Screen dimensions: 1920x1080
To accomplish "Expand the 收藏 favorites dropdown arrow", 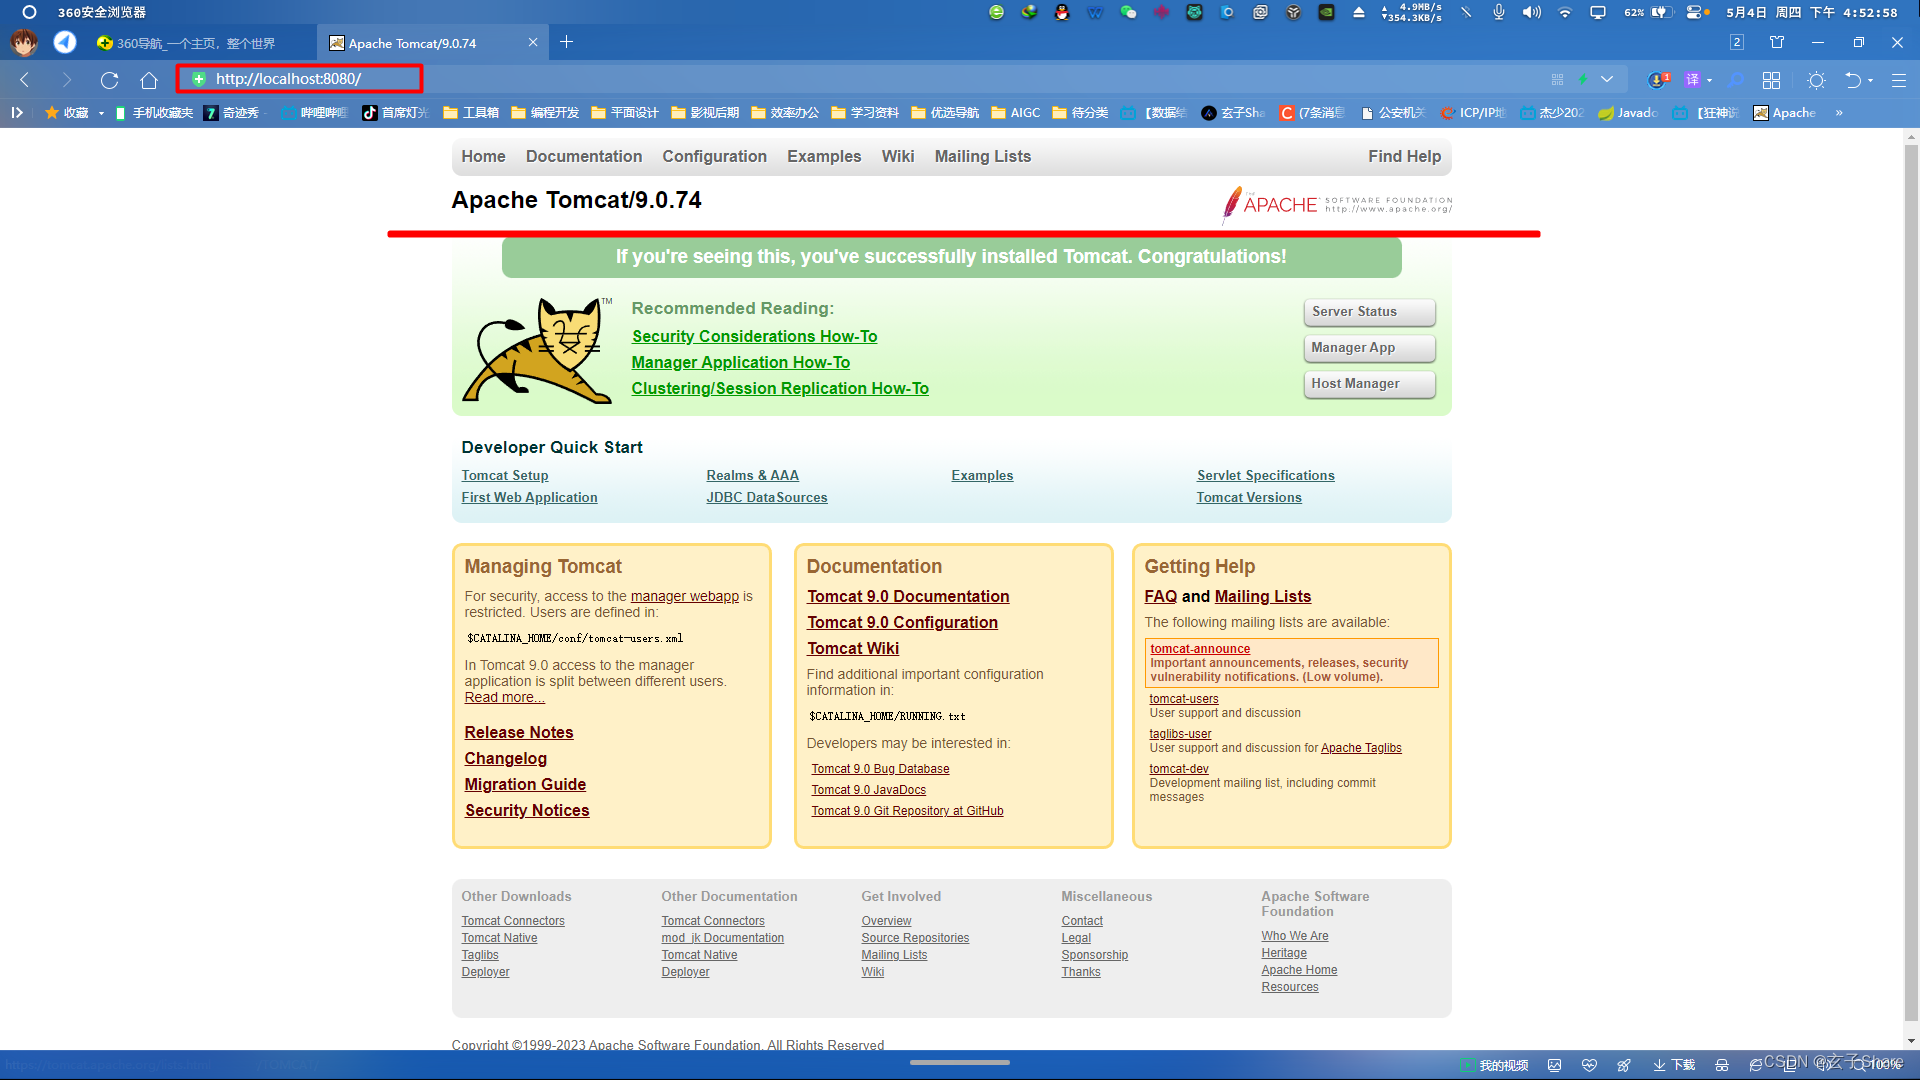I will [x=101, y=113].
